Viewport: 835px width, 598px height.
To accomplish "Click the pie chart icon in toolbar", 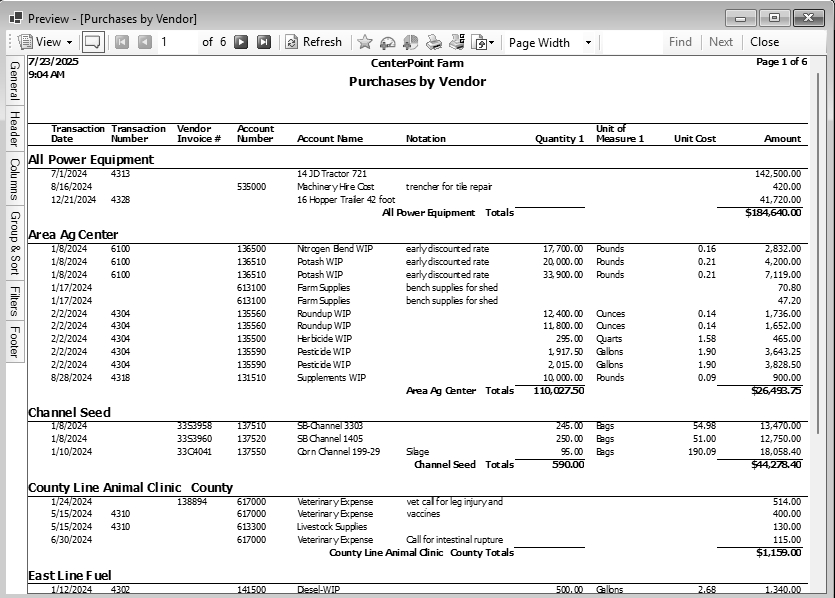I will coord(410,42).
